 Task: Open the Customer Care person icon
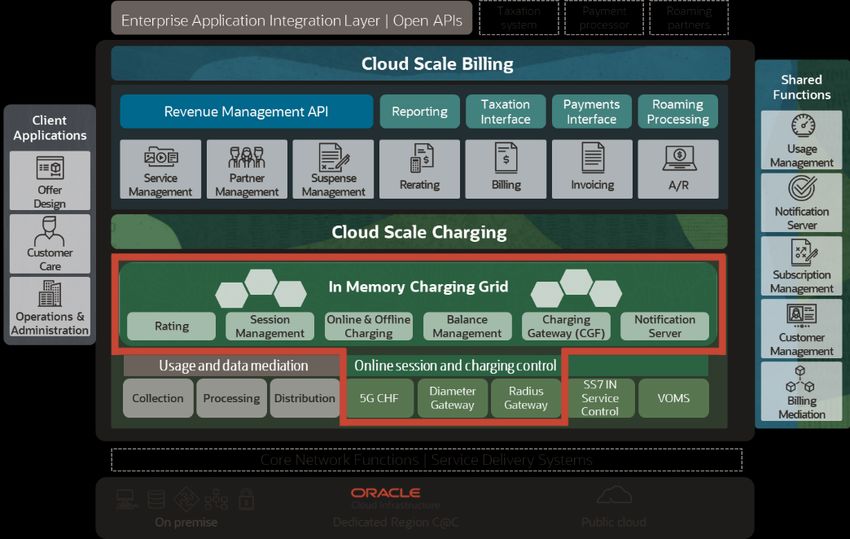click(49, 231)
